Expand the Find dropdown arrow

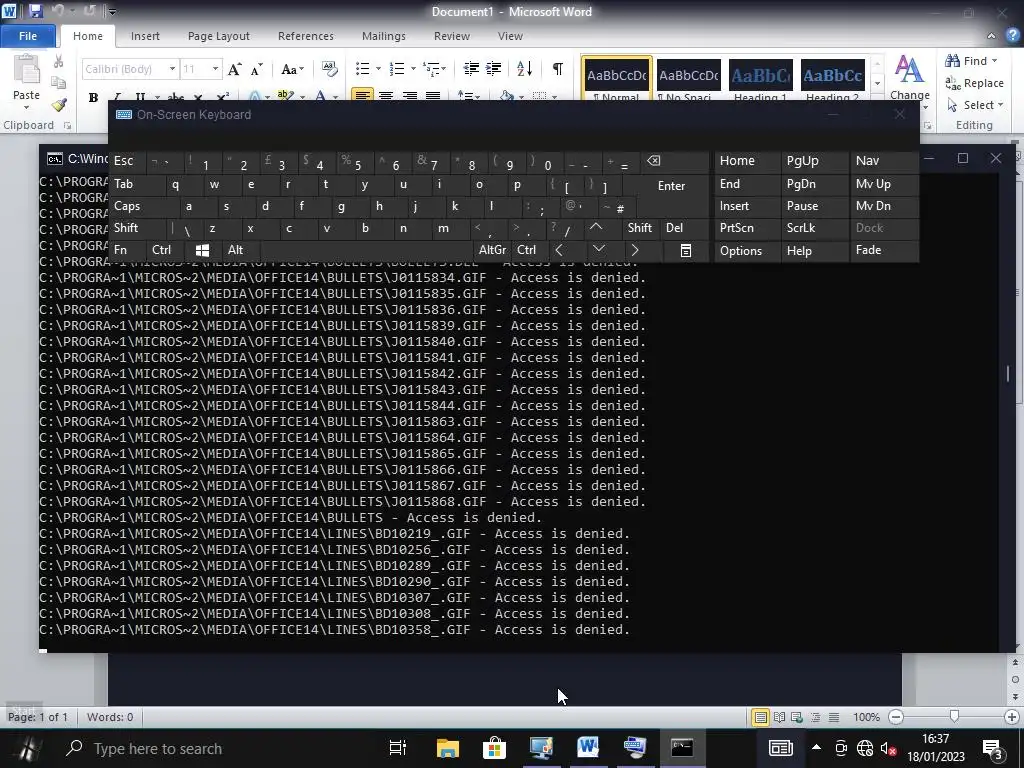(995, 61)
